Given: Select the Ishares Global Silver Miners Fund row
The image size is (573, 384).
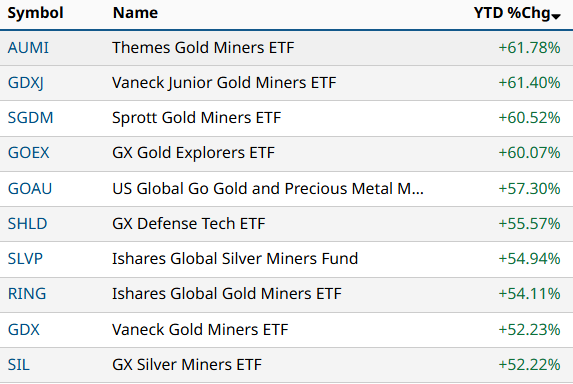Looking at the screenshot, I should [286, 259].
